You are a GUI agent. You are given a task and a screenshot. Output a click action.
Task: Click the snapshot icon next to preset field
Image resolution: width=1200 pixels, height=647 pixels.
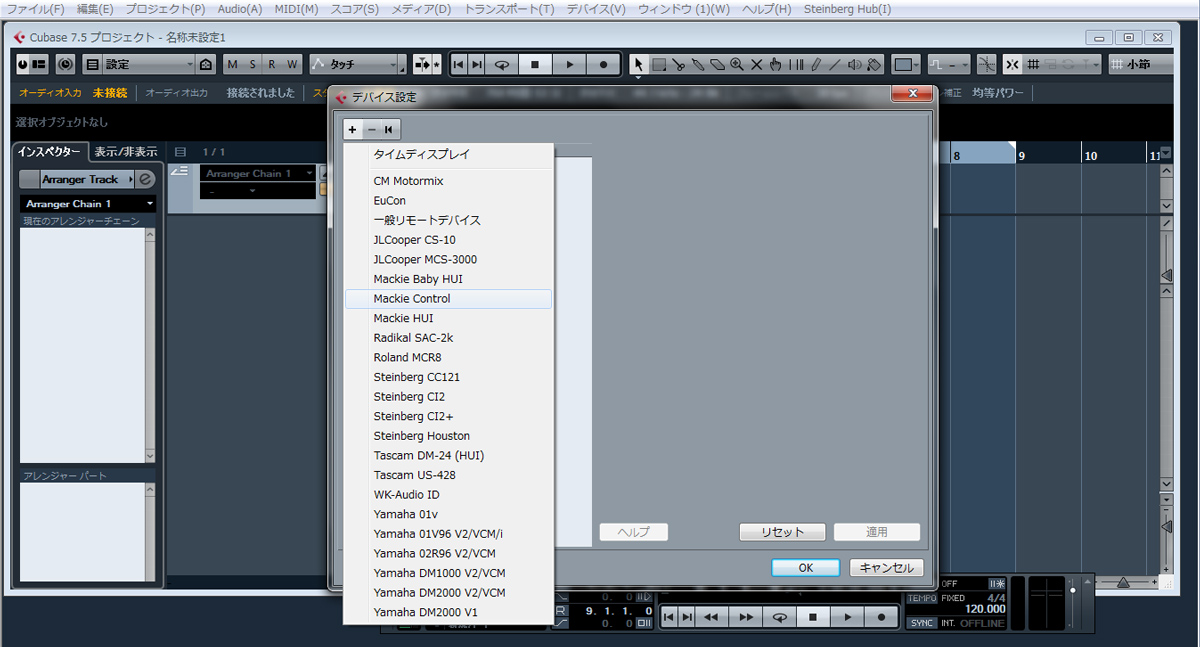point(206,64)
